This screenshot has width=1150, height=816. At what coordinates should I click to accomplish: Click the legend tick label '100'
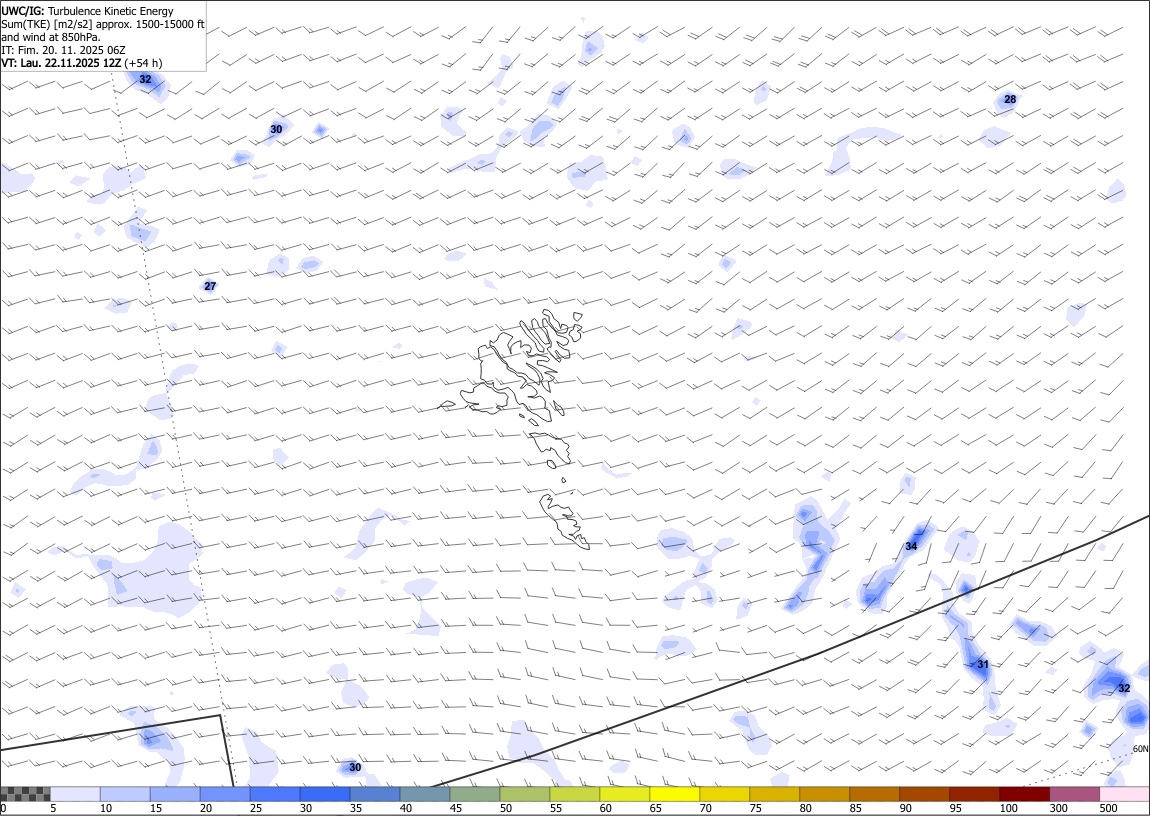point(1008,809)
